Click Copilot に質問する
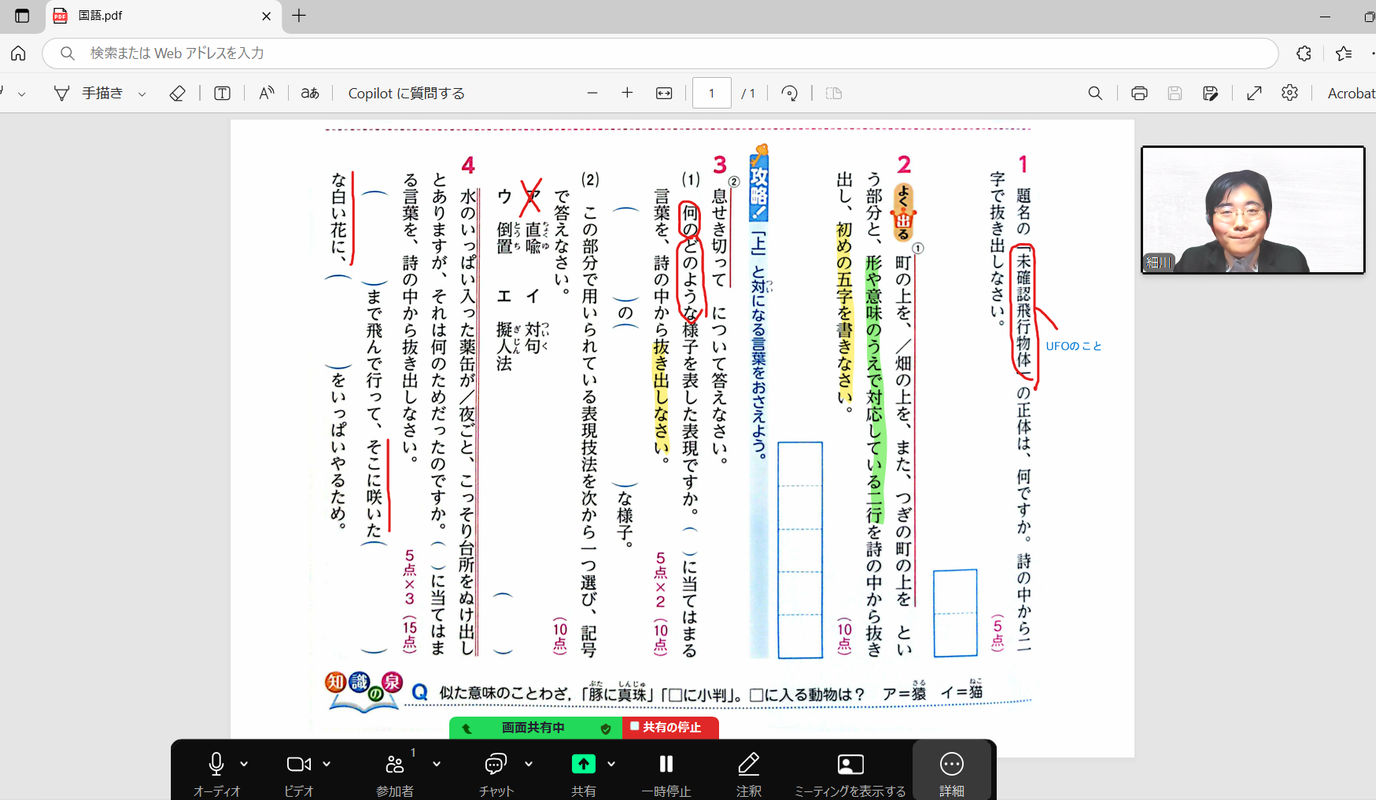Viewport: 1376px width, 800px height. (406, 93)
